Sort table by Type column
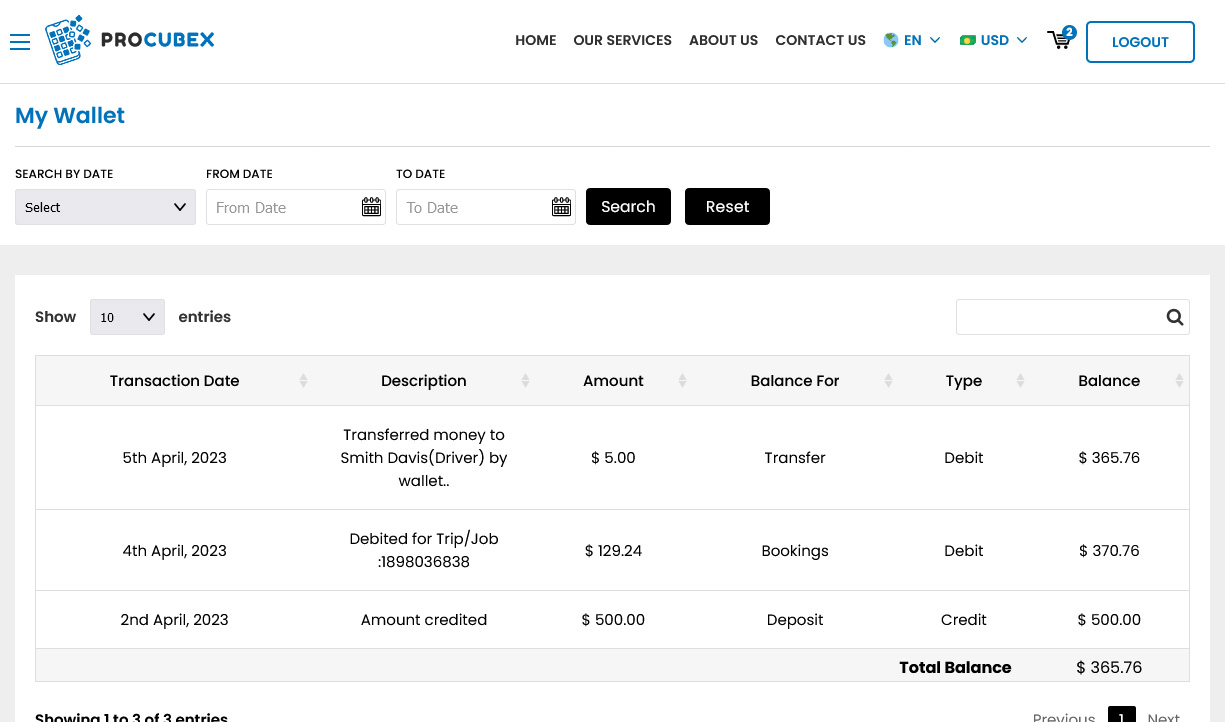The width and height of the screenshot is (1225, 722). [x=964, y=381]
